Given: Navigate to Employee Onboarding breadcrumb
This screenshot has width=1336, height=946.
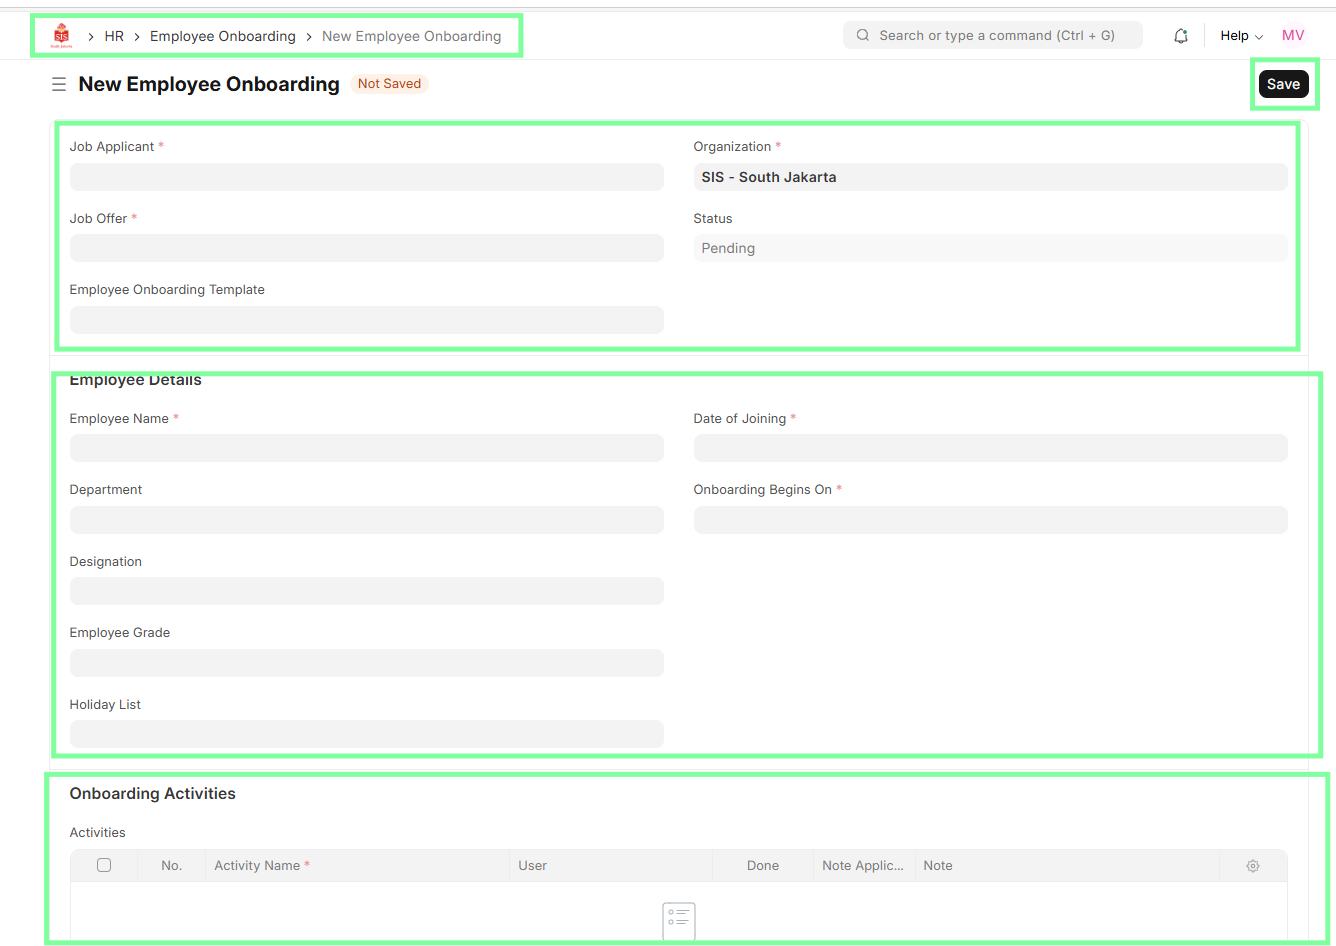Looking at the screenshot, I should pos(222,36).
